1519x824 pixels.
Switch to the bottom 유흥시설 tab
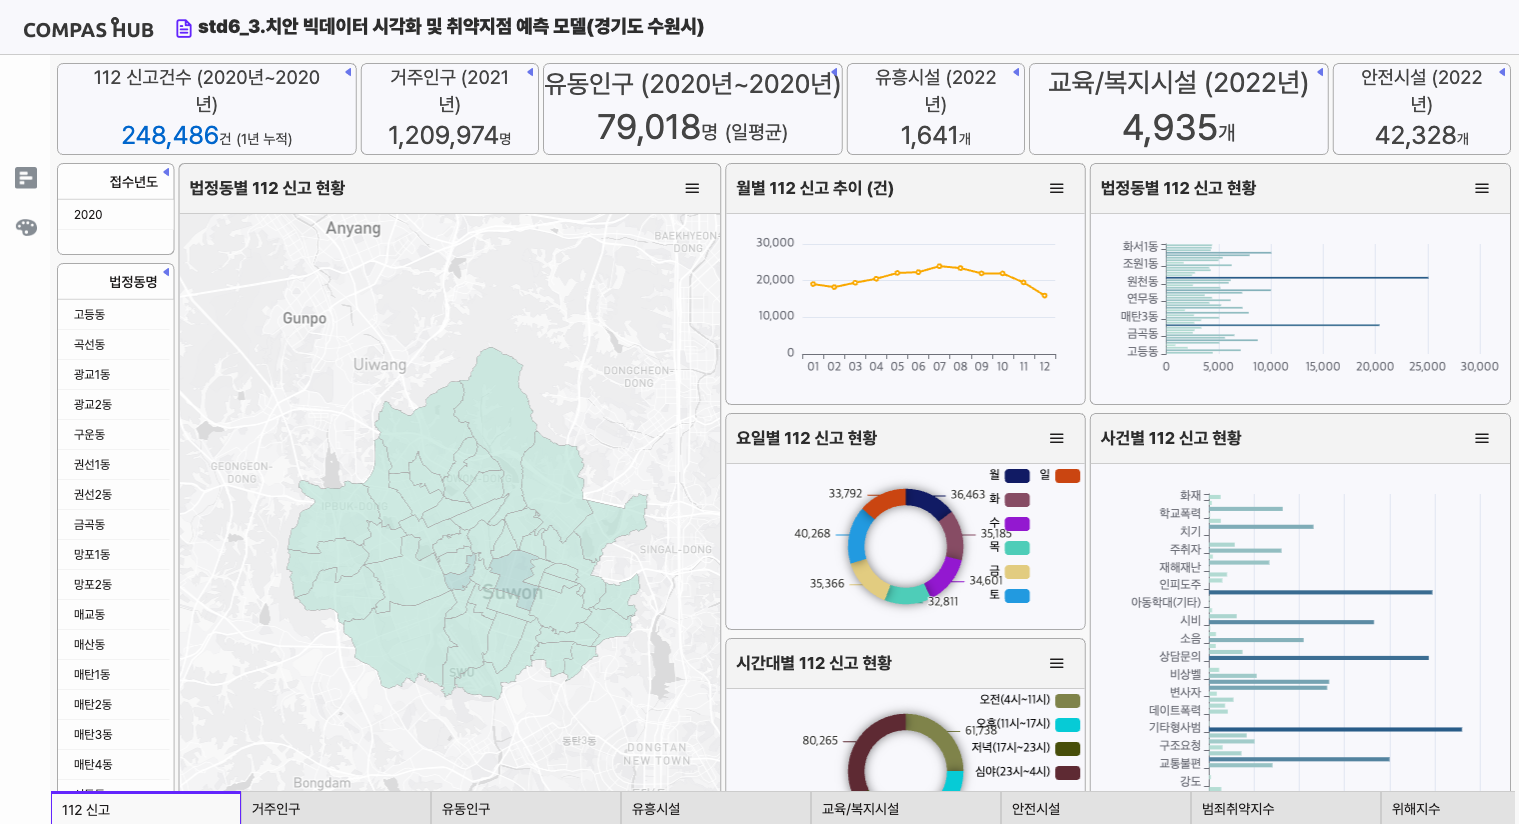coord(716,809)
